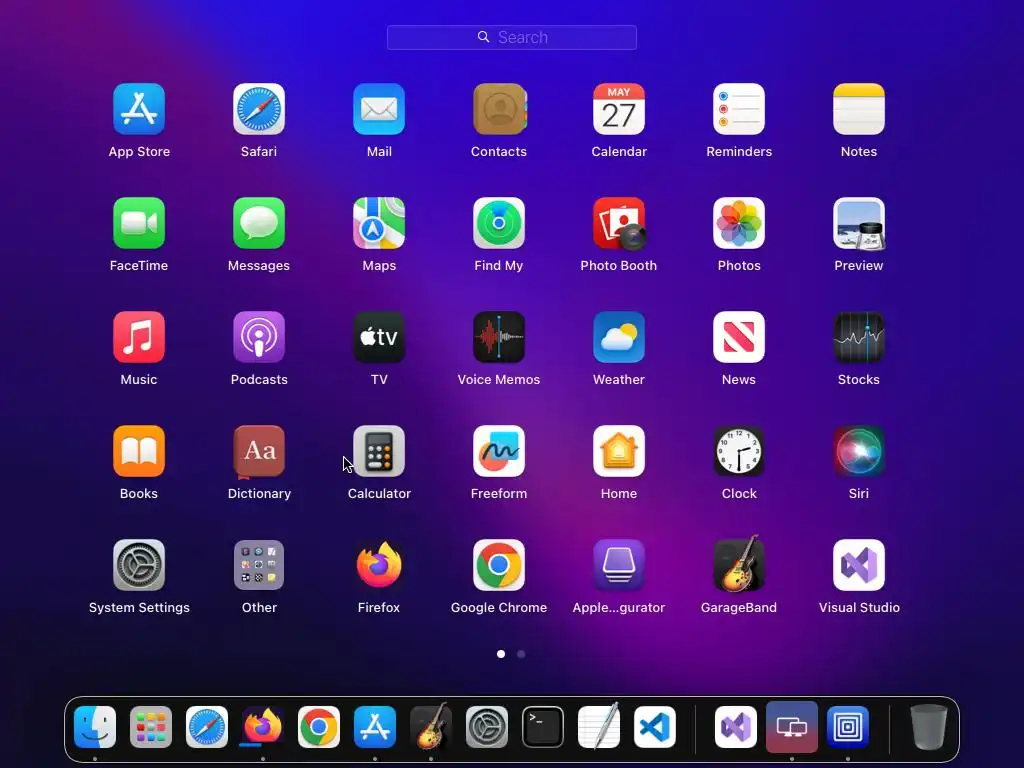Screen dimensions: 1024x768
Task: Open GarageBand from Launchpad grid
Action: [739, 564]
